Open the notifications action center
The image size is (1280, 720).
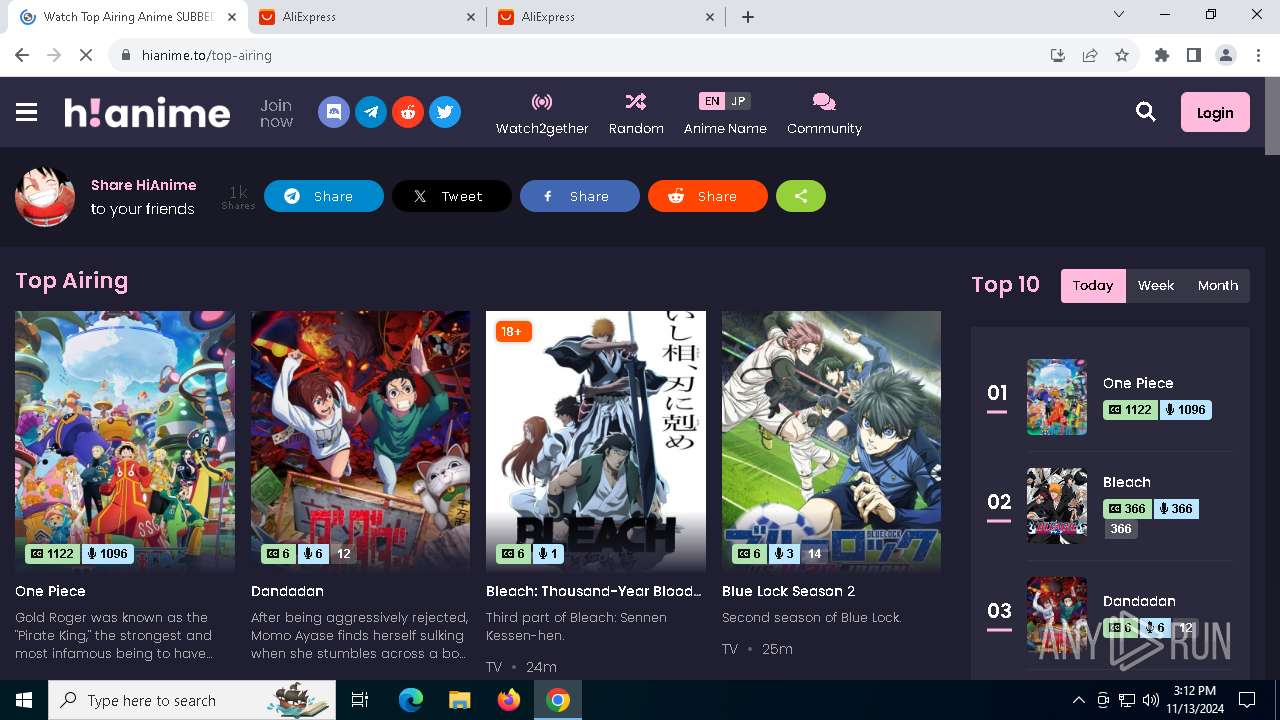pyautogui.click(x=1247, y=700)
